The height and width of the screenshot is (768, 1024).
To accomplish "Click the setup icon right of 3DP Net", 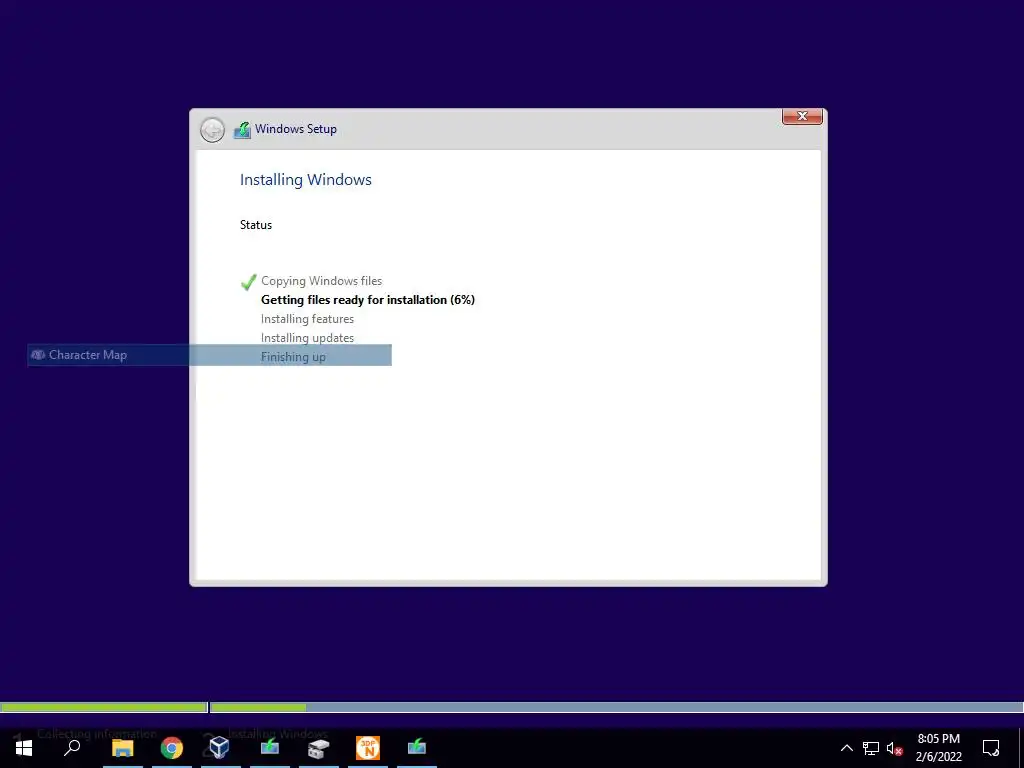I will [417, 747].
